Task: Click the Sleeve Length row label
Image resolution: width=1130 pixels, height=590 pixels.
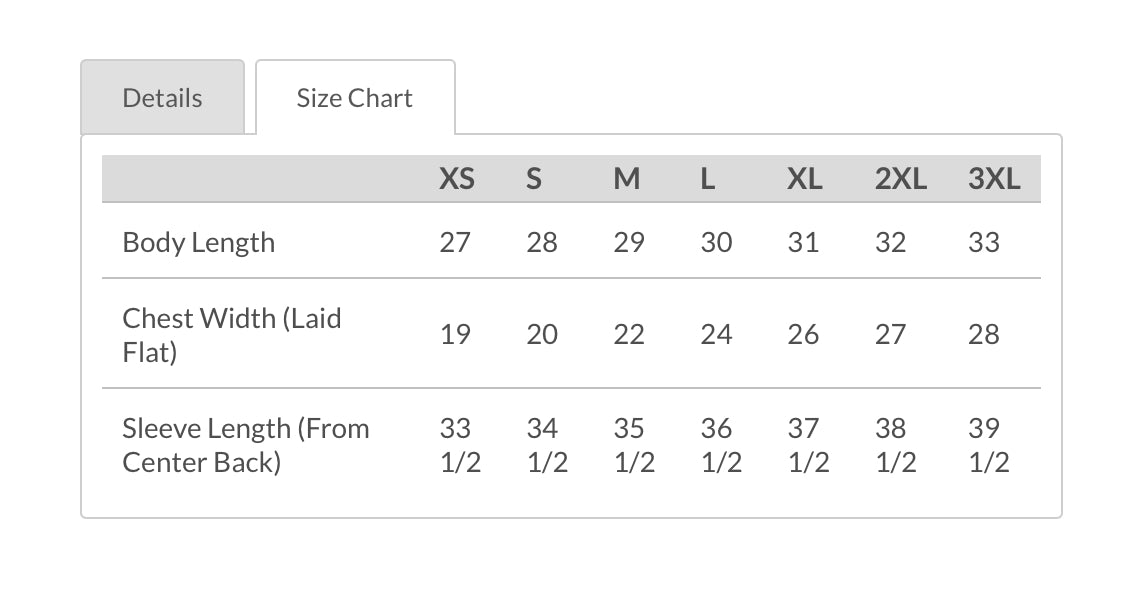Action: (x=246, y=445)
